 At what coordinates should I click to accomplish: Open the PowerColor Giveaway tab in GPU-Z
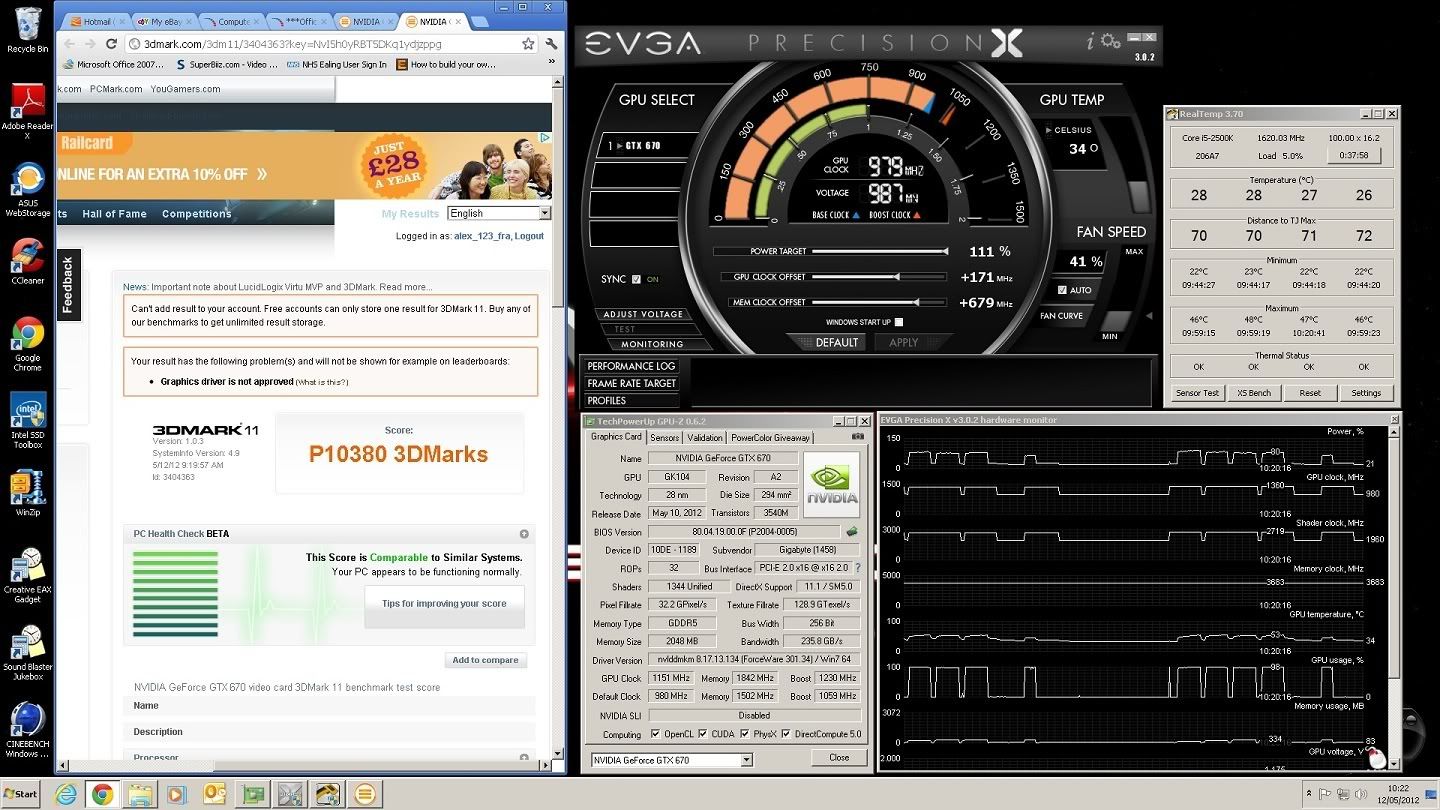coord(771,438)
